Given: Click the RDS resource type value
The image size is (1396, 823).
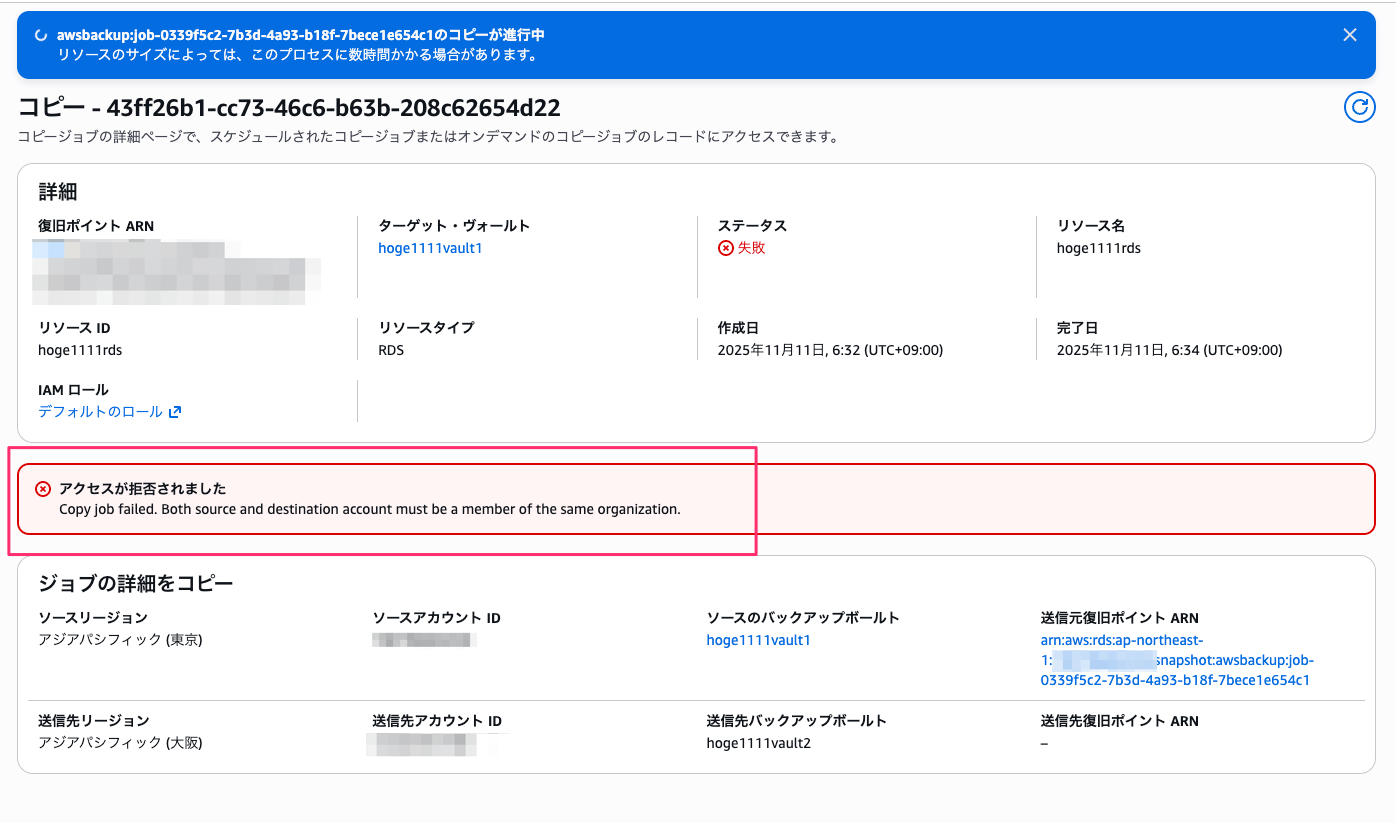Looking at the screenshot, I should click(391, 350).
